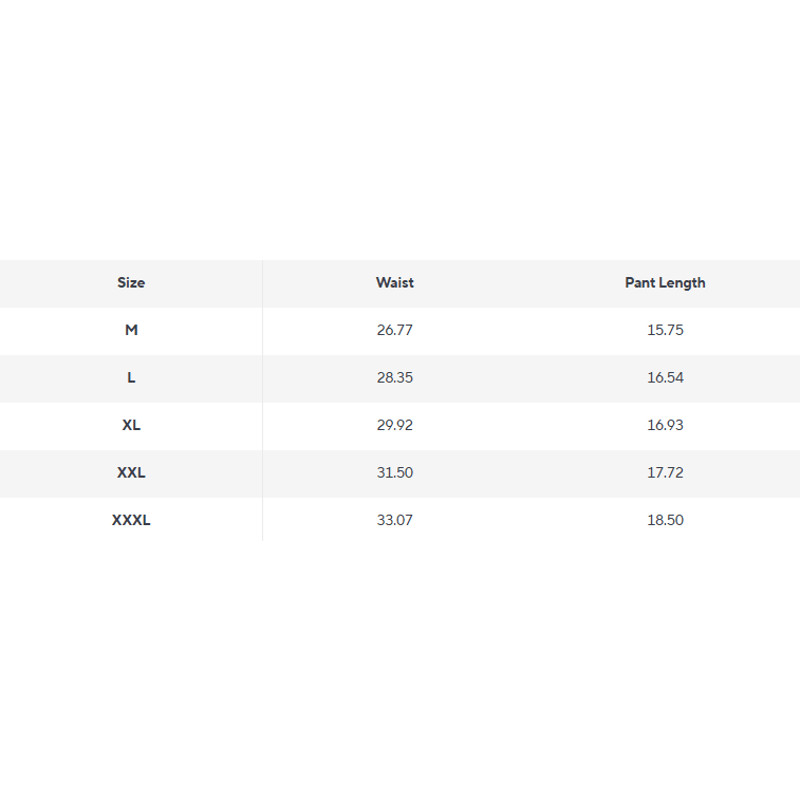Viewport: 800px width, 800px height.
Task: Click waist value 31.50
Action: coord(394,473)
